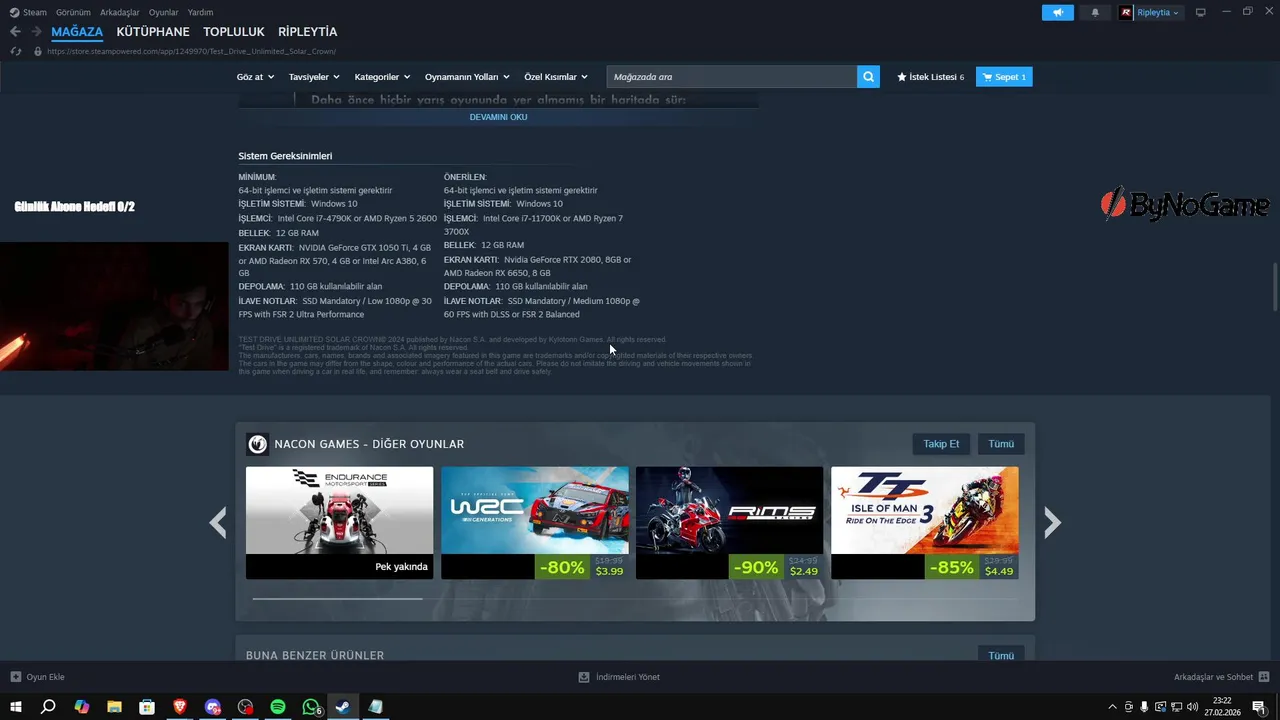Open File Explorer from taskbar
Image resolution: width=1280 pixels, height=720 pixels.
[114, 706]
